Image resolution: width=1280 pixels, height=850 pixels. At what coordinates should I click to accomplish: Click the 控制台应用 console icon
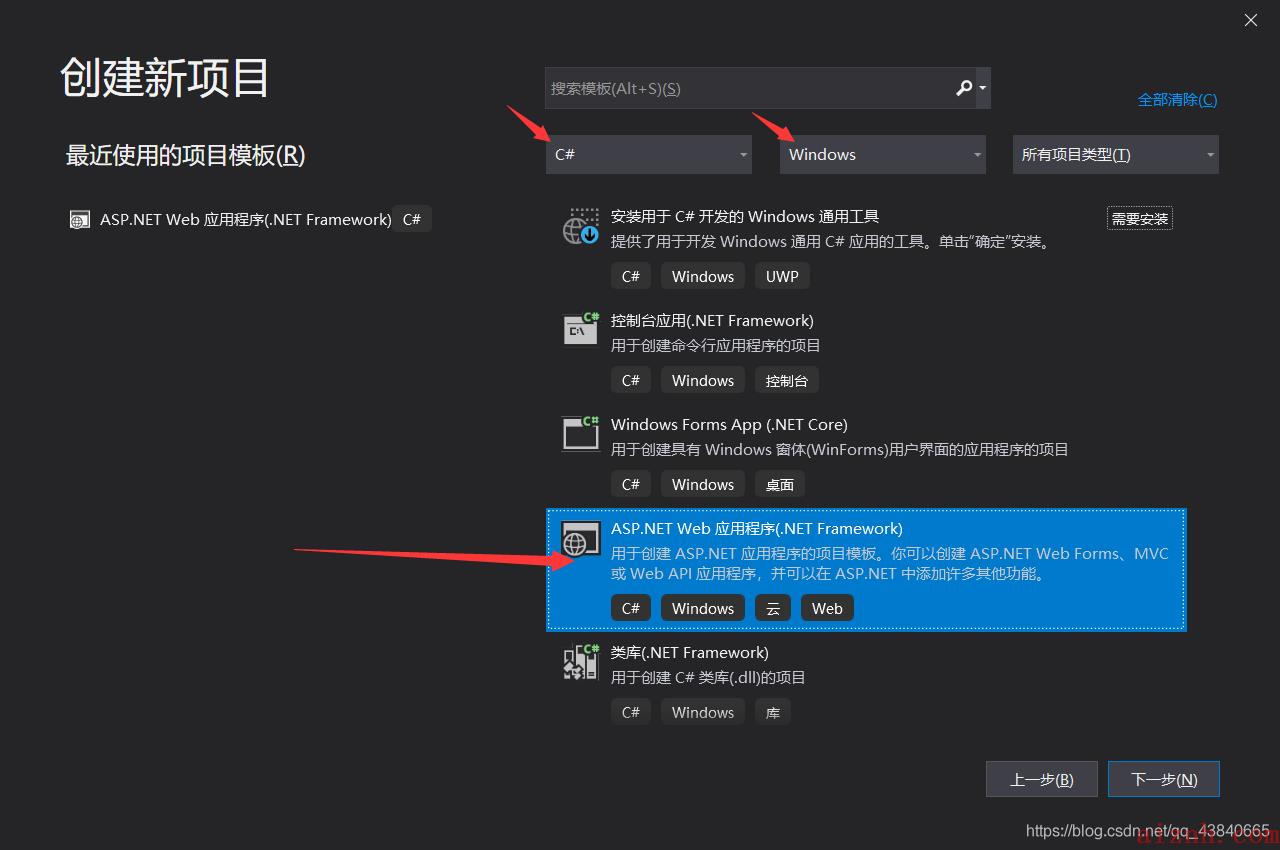(580, 329)
